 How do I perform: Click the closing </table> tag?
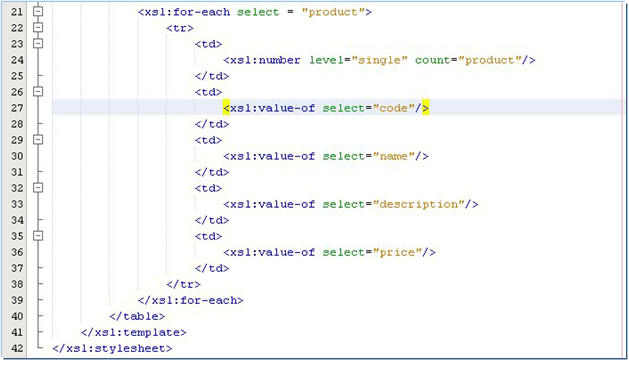pos(137,317)
